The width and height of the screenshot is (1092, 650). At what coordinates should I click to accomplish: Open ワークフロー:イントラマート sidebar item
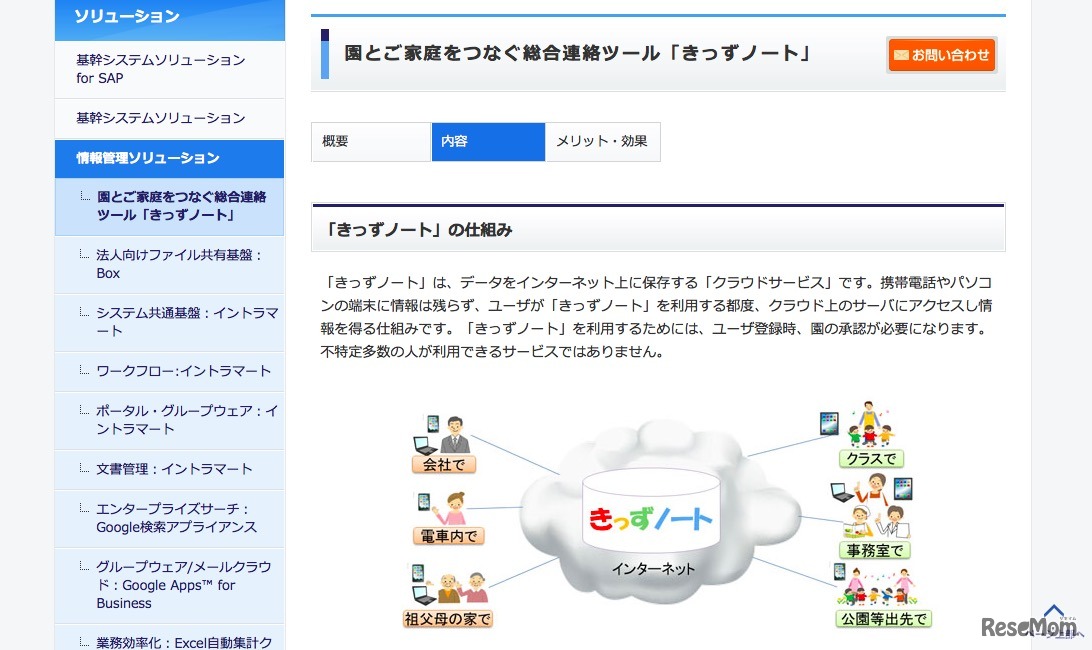tap(169, 371)
